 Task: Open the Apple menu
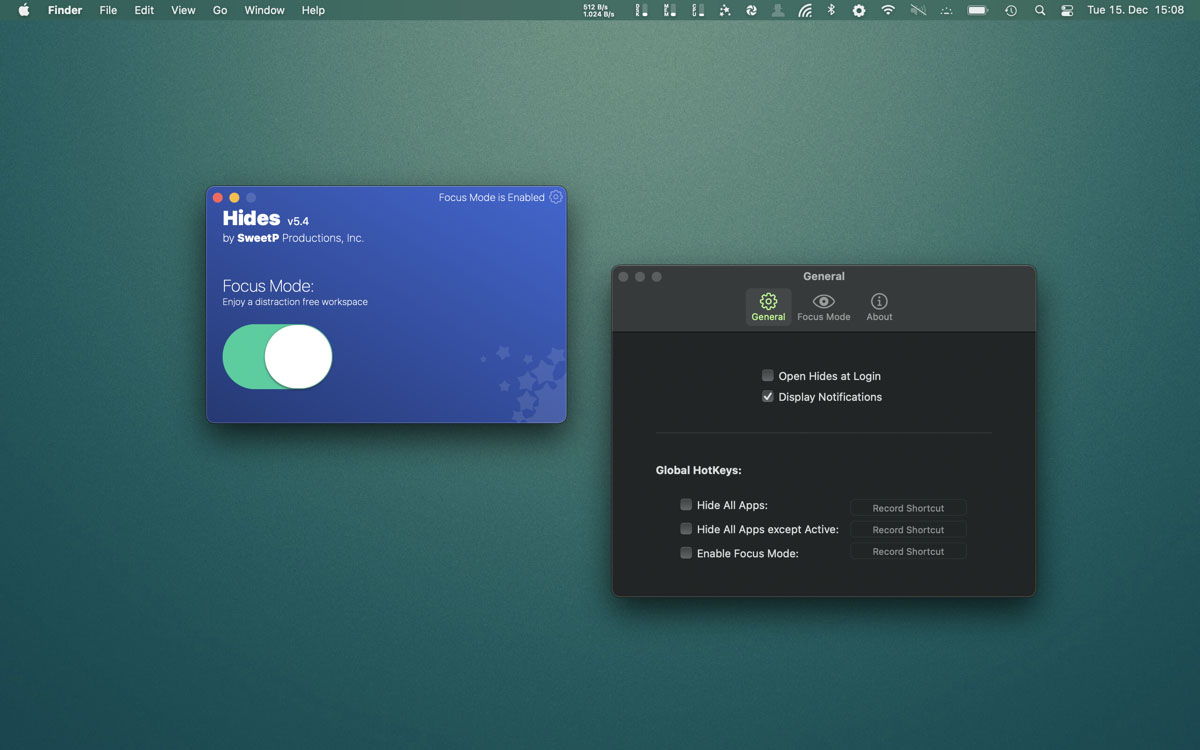pos(24,10)
